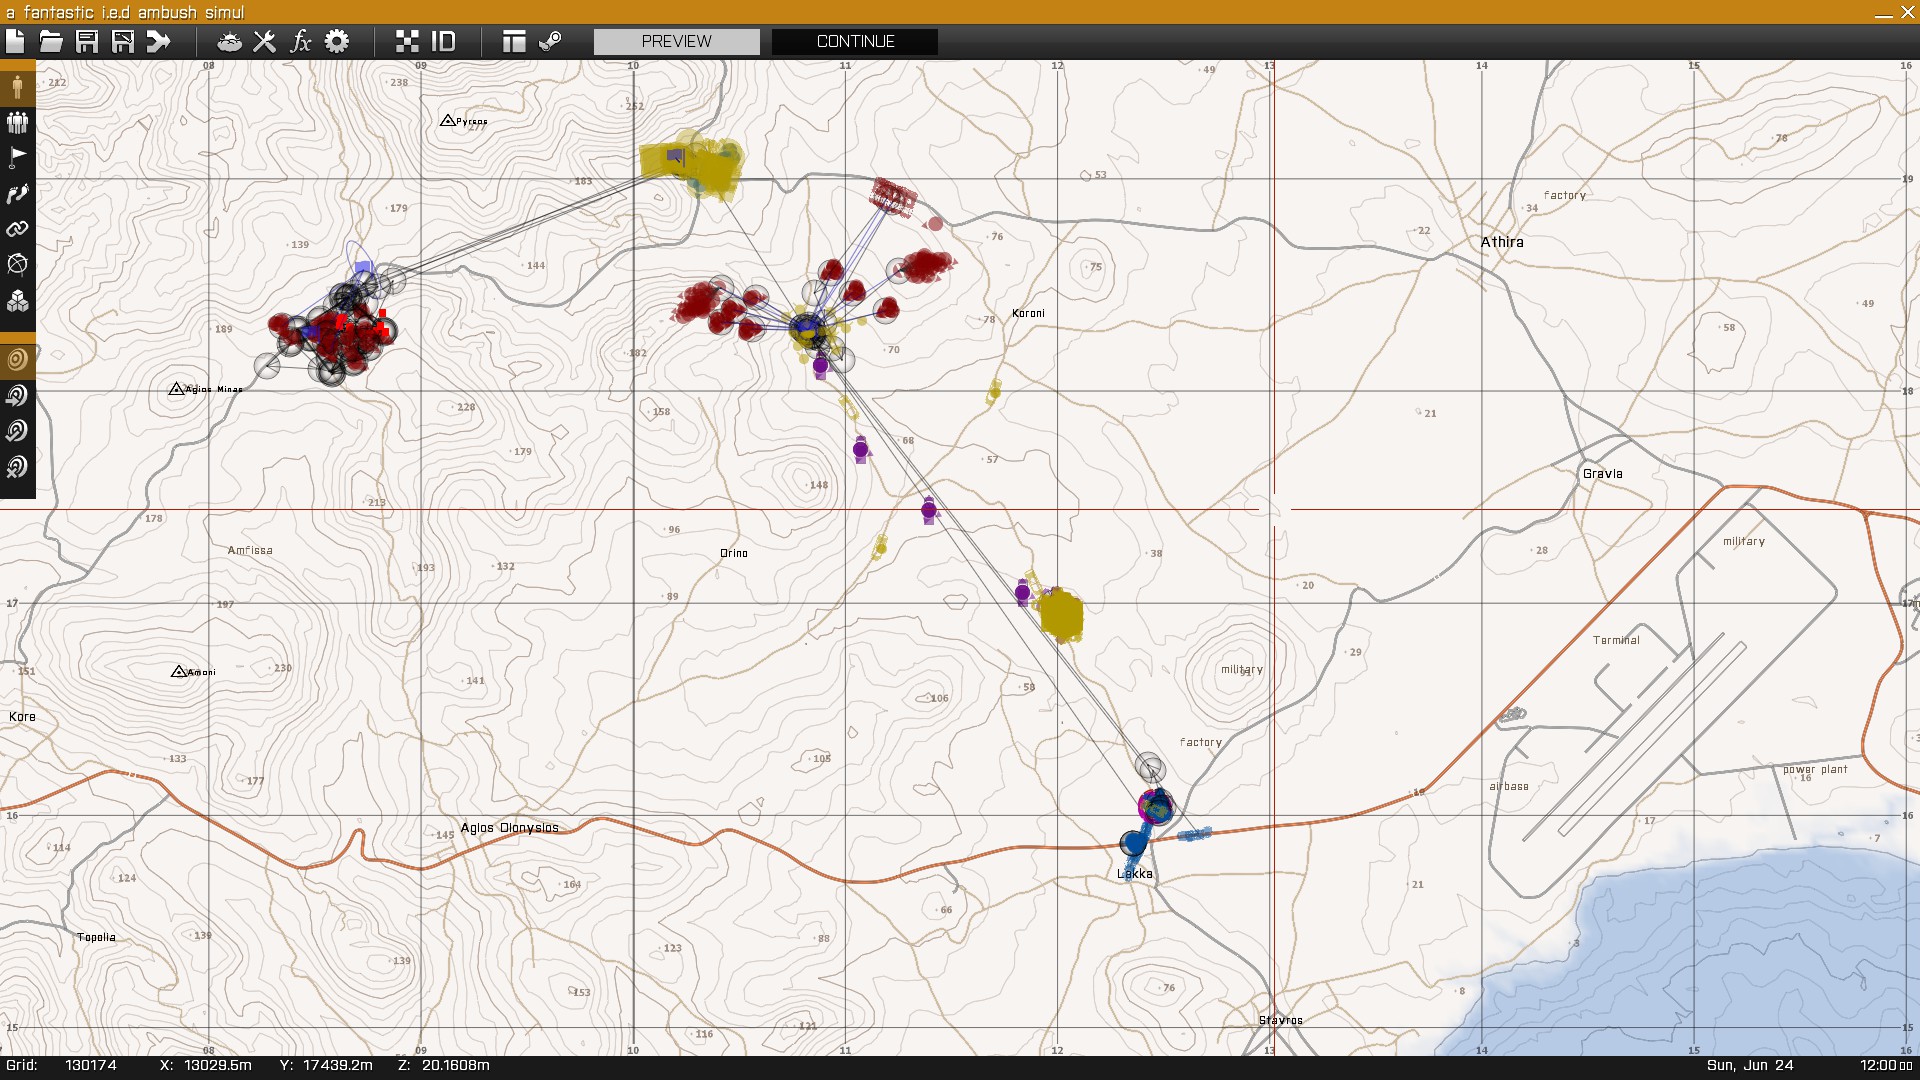Click the large yellow unit cluster near Pyrsos
This screenshot has width=1920, height=1080.
point(692,164)
